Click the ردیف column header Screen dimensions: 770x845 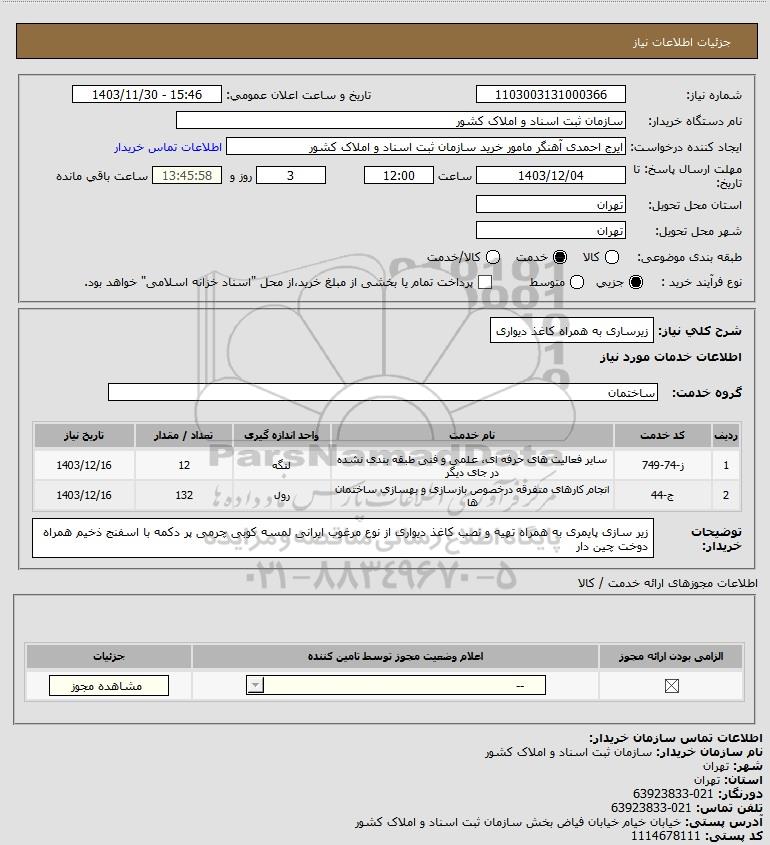[x=726, y=435]
